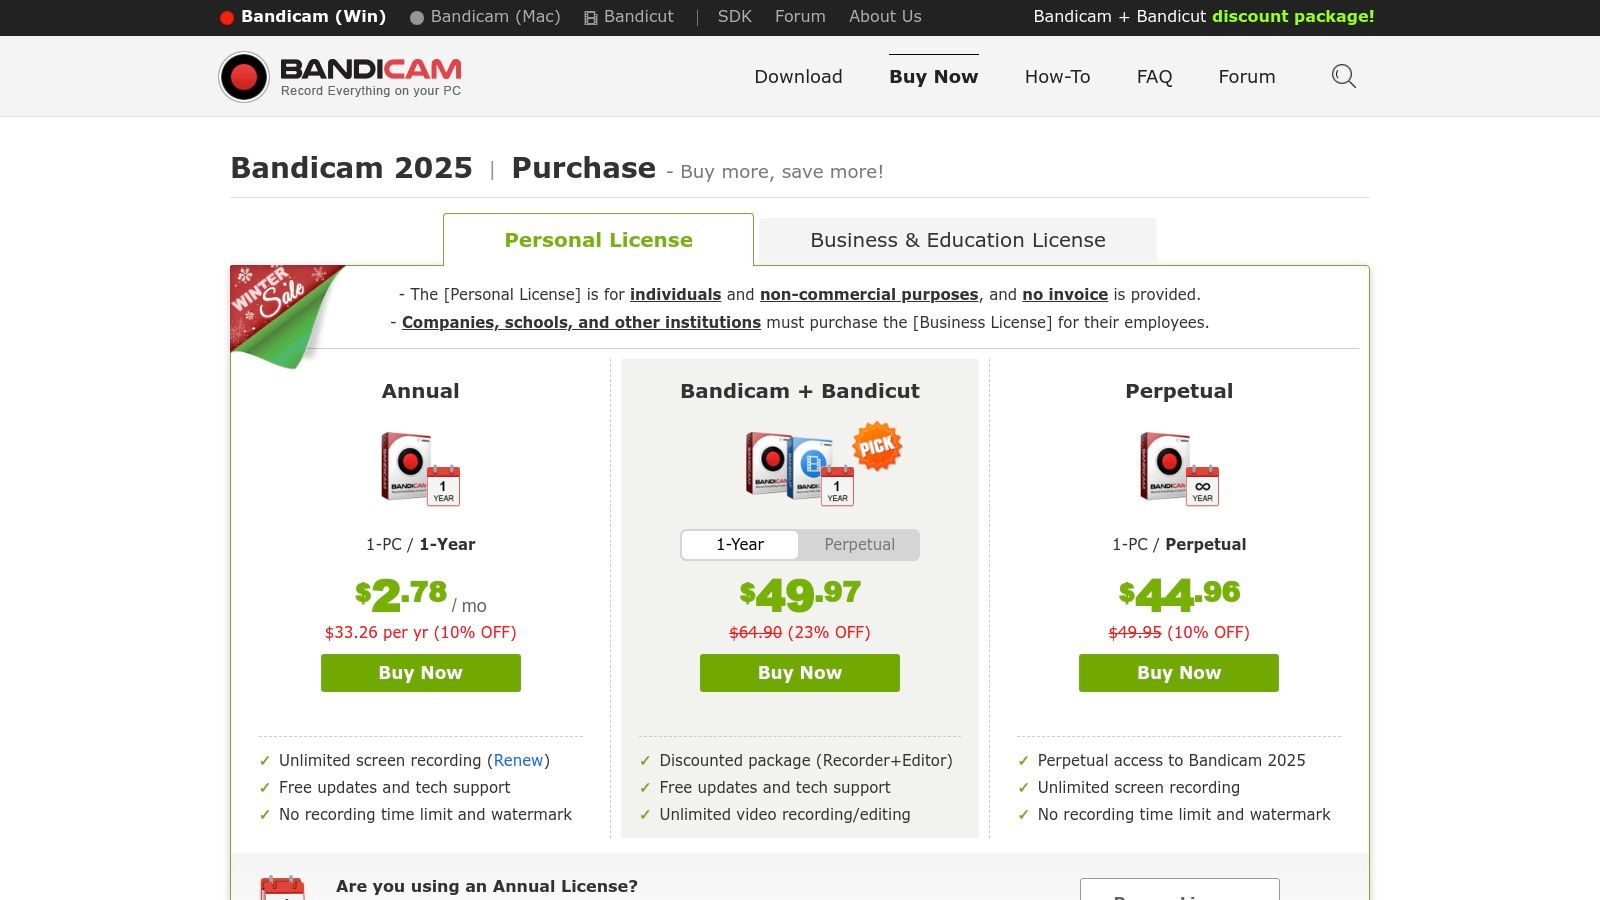Click the Bandicam logo icon
This screenshot has width=1600, height=900.
point(244,77)
